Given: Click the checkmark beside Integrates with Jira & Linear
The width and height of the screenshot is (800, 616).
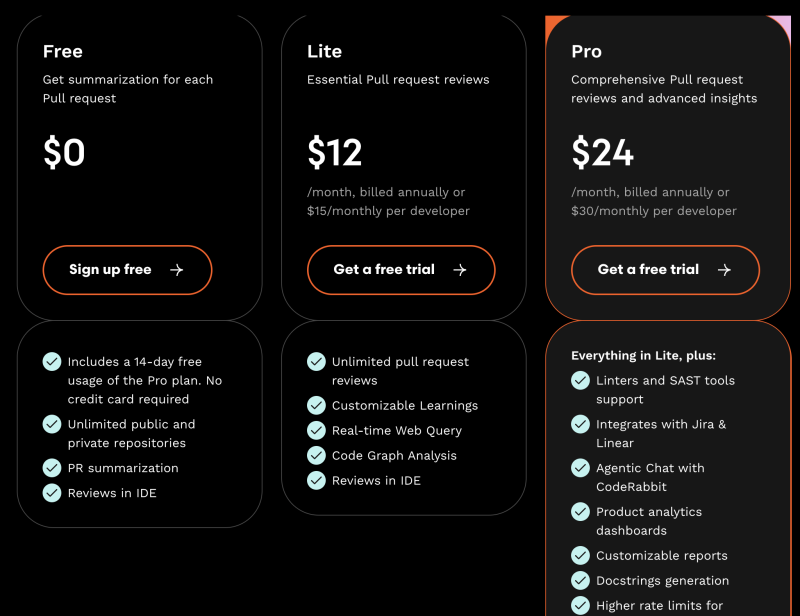Looking at the screenshot, I should pyautogui.click(x=580, y=424).
